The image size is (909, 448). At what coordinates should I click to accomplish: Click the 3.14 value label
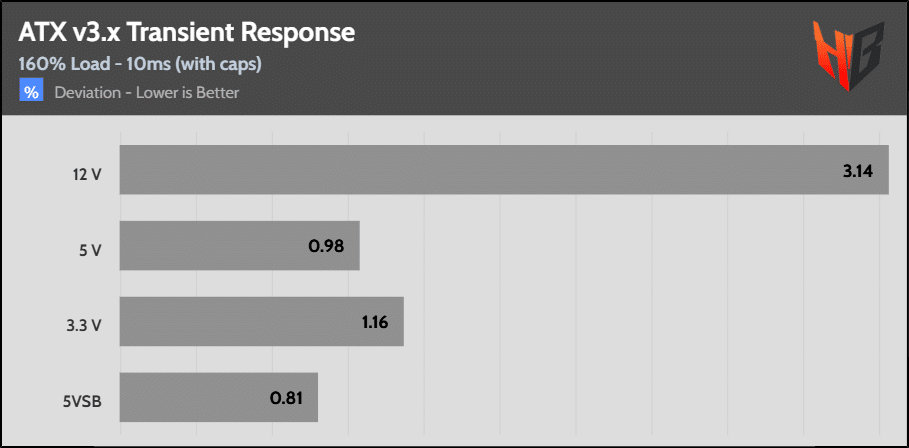[x=858, y=171]
